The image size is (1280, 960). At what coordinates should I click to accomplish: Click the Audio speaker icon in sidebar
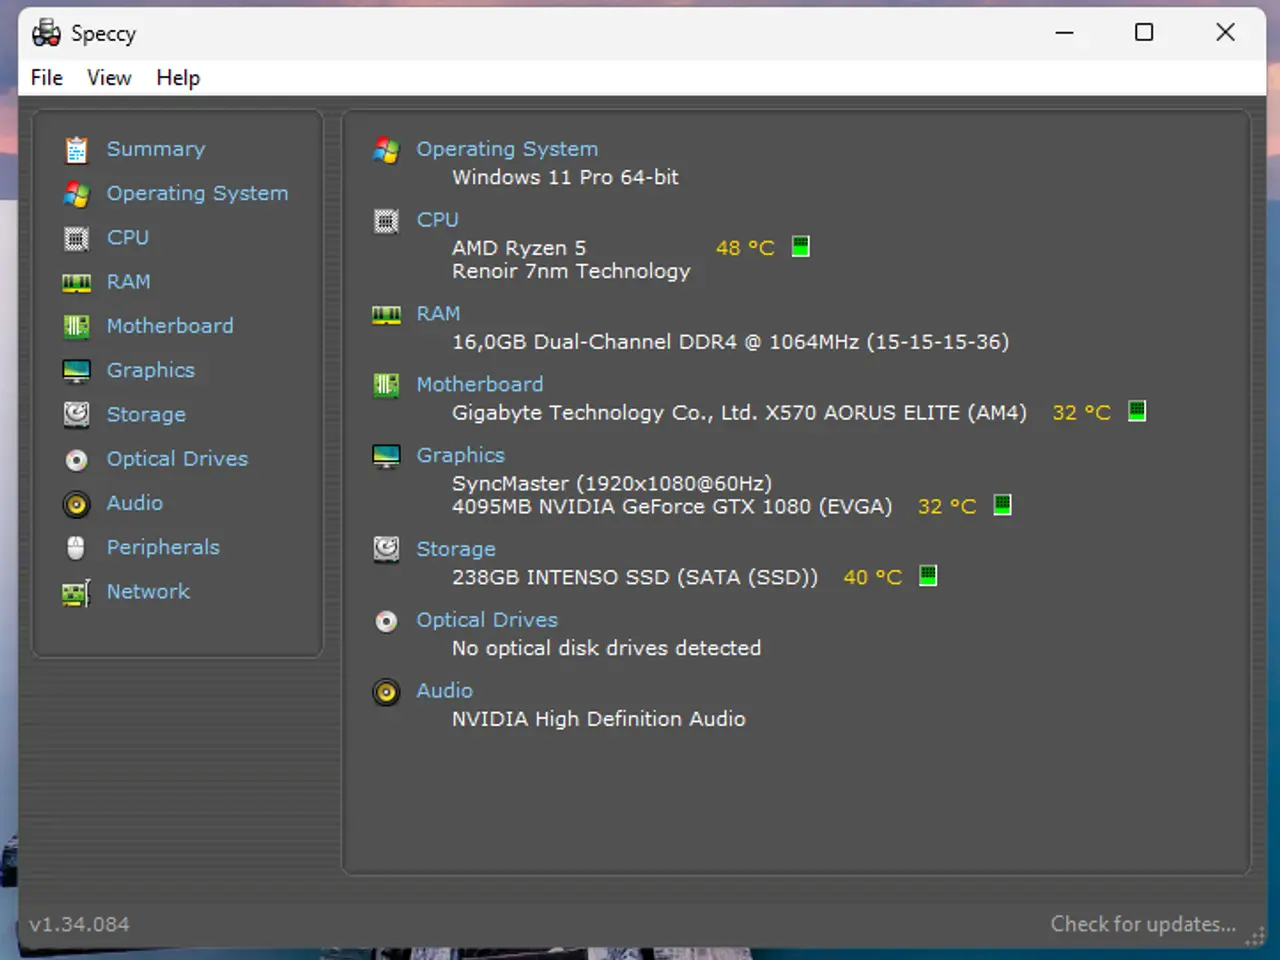click(x=77, y=504)
